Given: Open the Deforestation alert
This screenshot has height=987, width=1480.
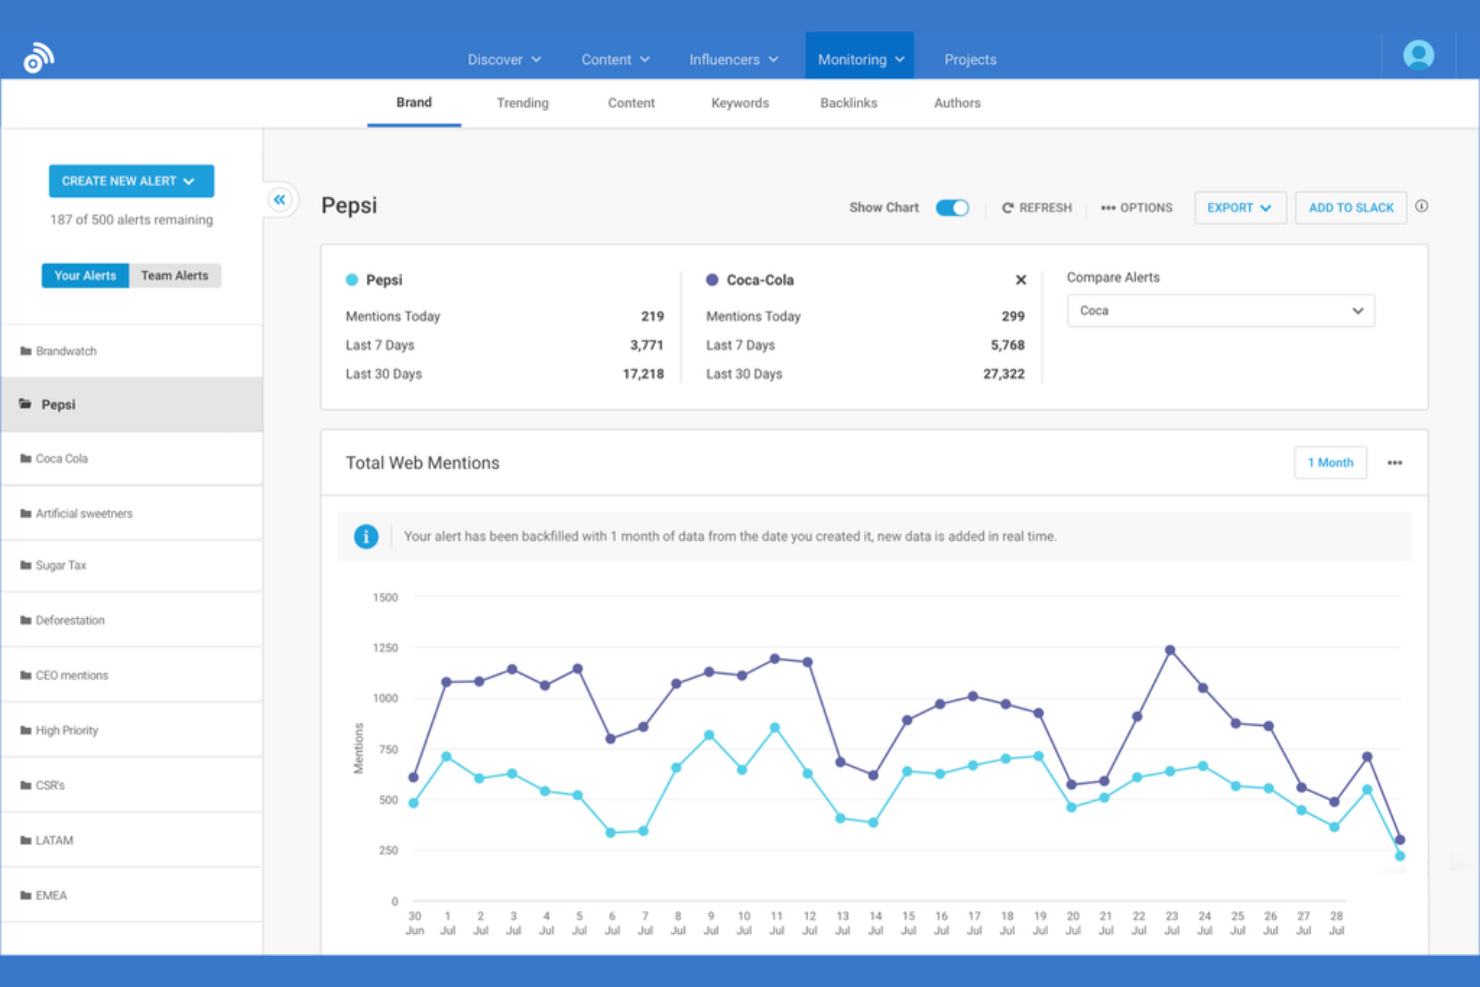Looking at the screenshot, I should pyautogui.click(x=131, y=620).
